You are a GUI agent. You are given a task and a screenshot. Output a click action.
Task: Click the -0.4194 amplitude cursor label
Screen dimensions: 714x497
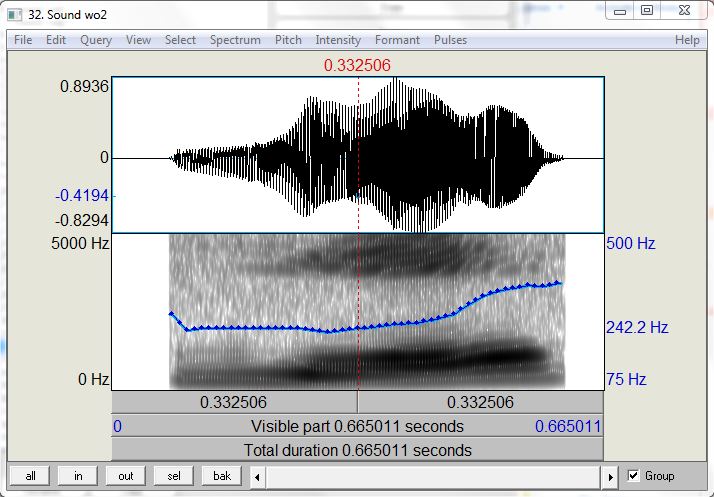[x=82, y=195]
